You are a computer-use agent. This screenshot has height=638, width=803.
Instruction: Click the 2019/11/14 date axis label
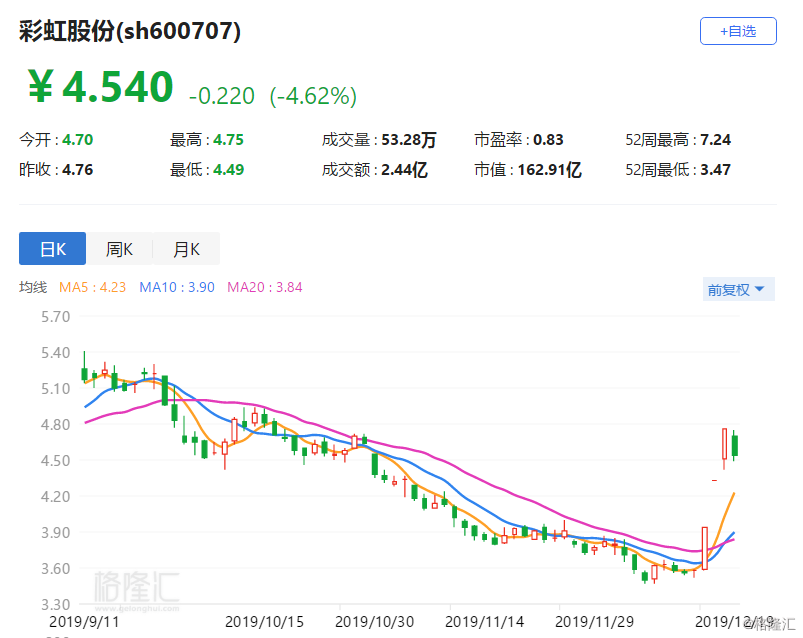click(484, 622)
